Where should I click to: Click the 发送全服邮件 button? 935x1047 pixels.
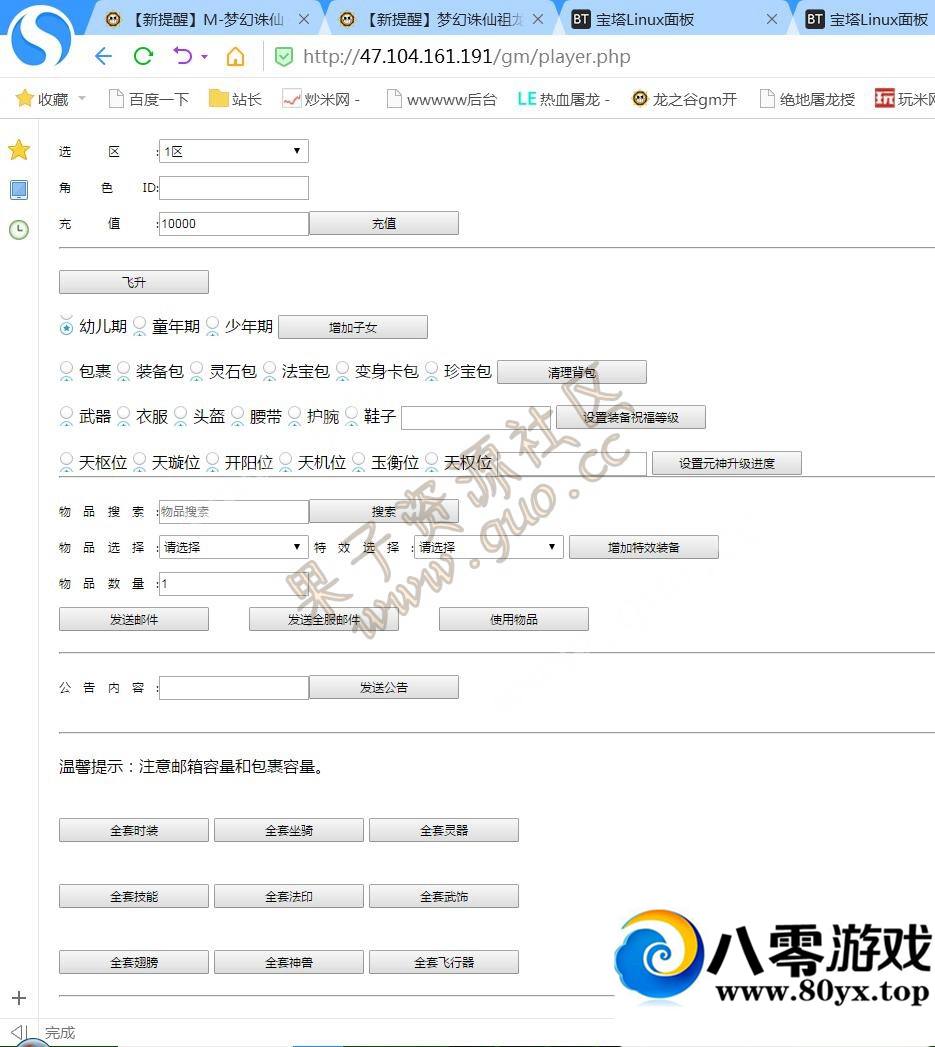(324, 619)
